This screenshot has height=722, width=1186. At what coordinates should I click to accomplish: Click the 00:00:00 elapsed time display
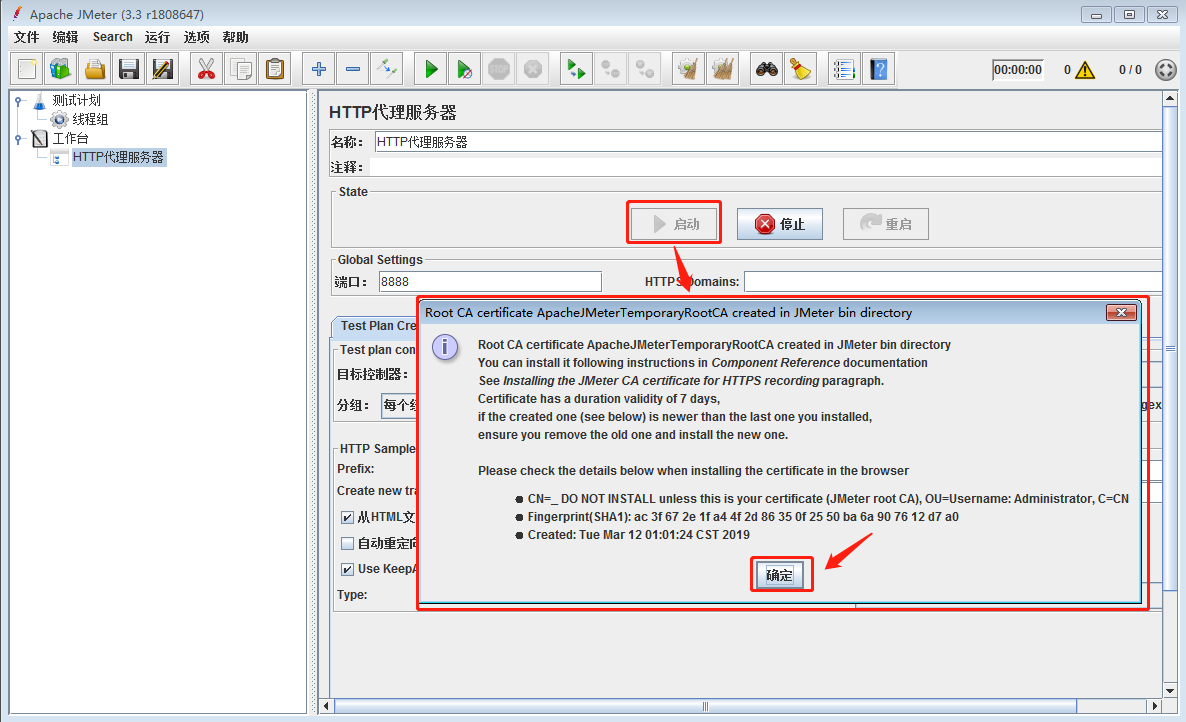pyautogui.click(x=1017, y=70)
